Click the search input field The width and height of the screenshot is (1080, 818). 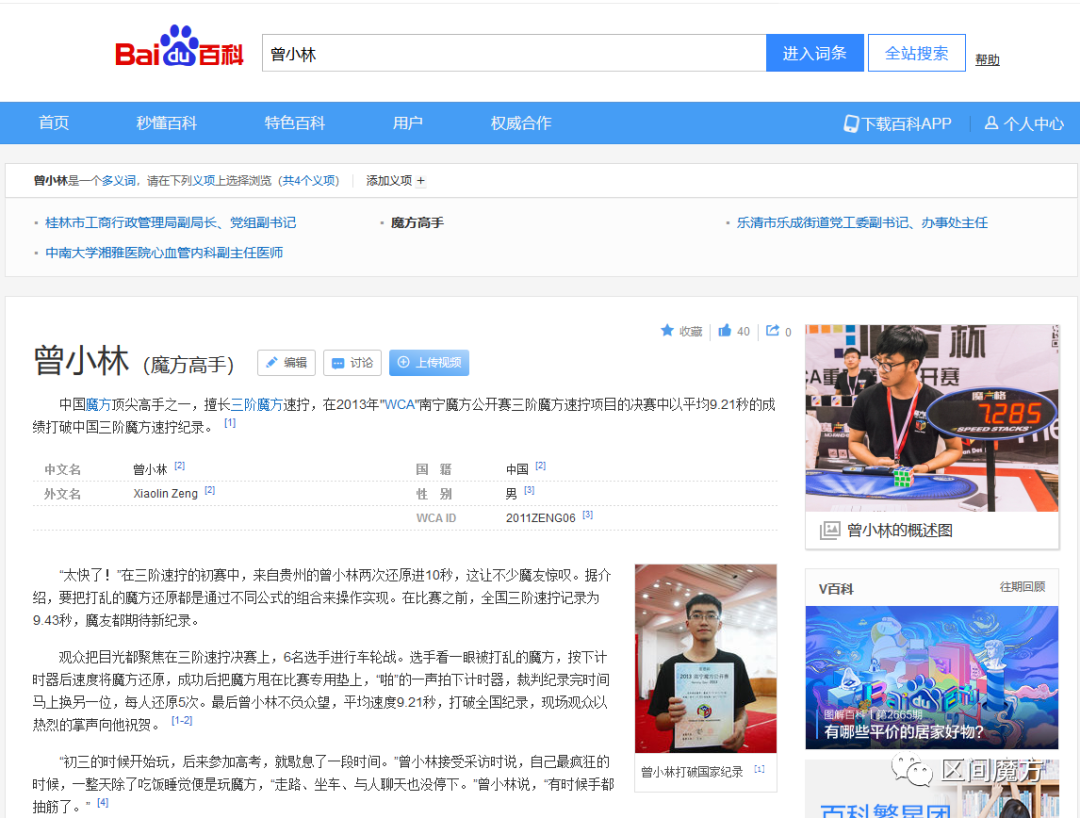point(514,54)
